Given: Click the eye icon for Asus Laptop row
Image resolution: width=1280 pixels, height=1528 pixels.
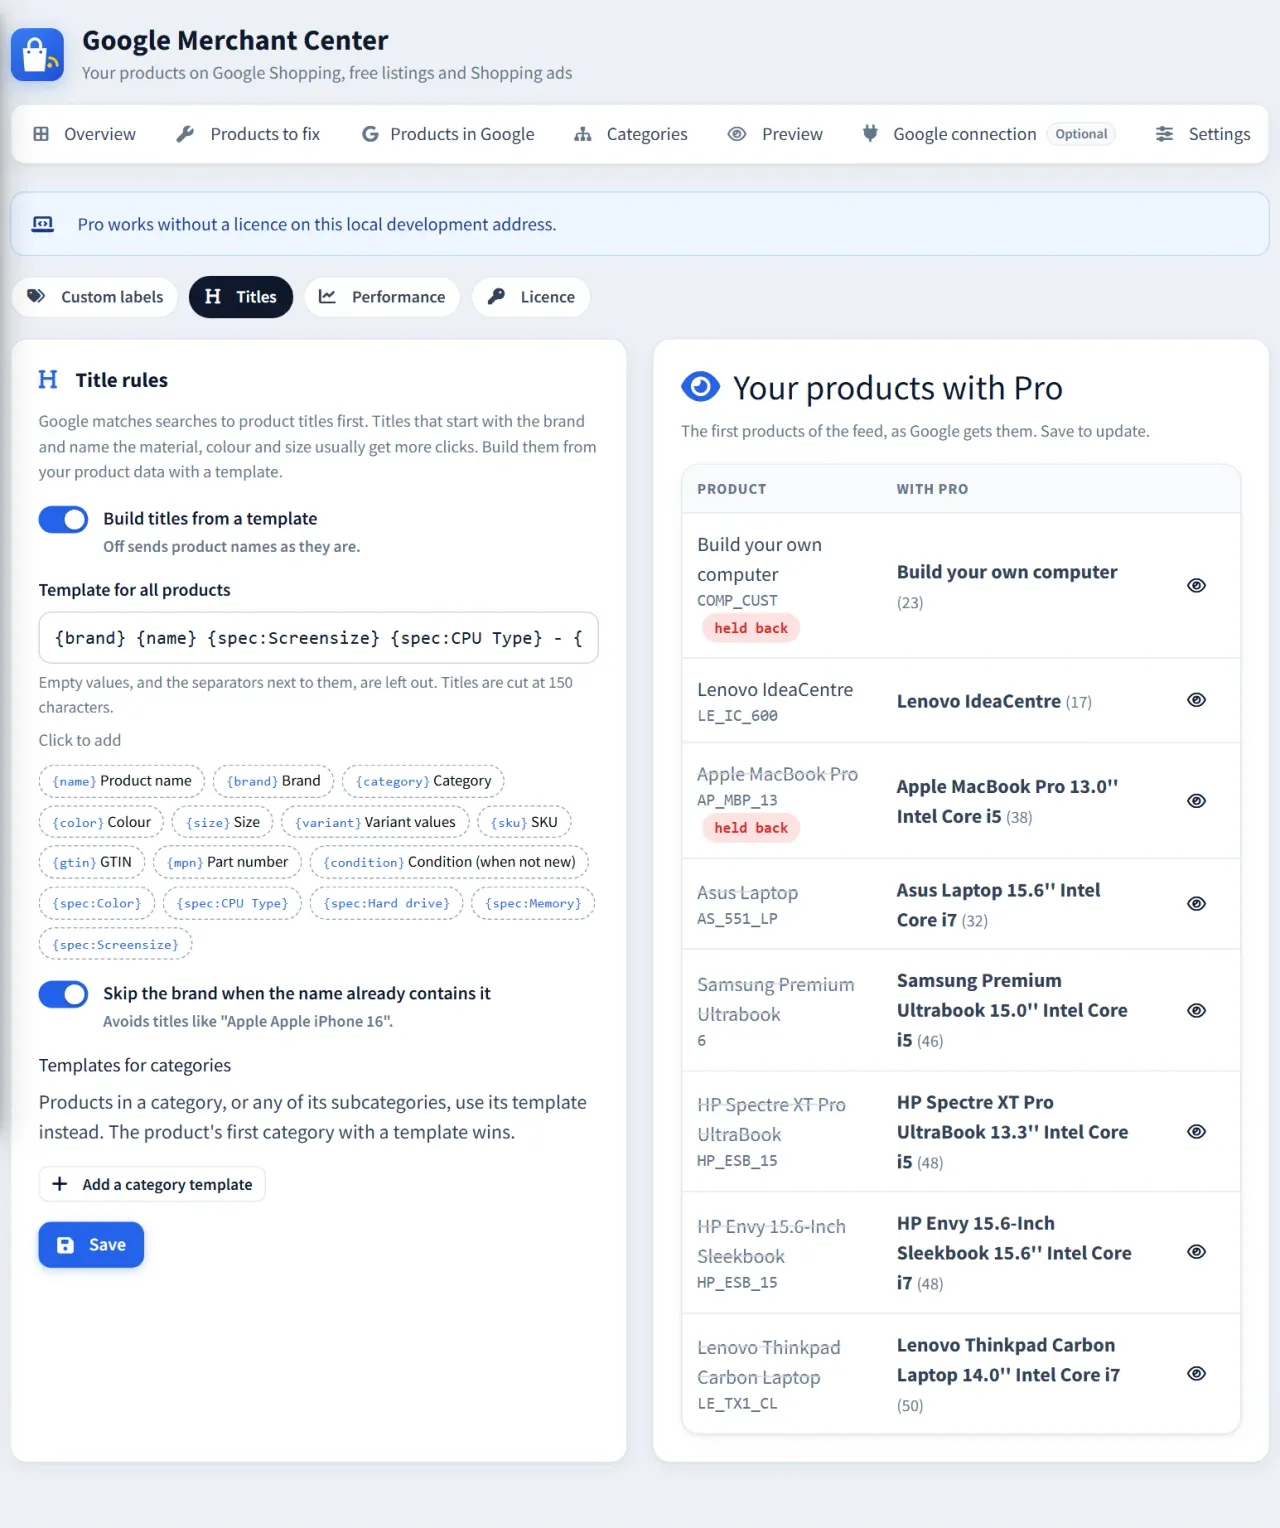Looking at the screenshot, I should click(x=1196, y=904).
